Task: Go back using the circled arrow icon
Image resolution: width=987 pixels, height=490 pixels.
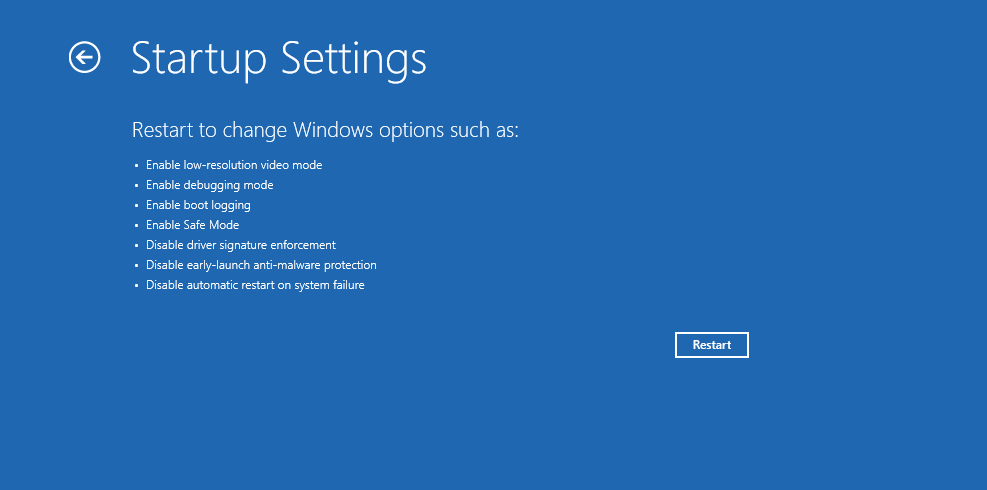Action: pos(84,57)
